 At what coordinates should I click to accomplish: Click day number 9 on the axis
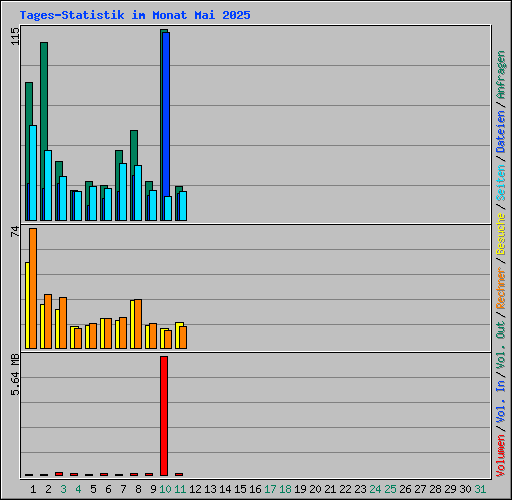153,489
